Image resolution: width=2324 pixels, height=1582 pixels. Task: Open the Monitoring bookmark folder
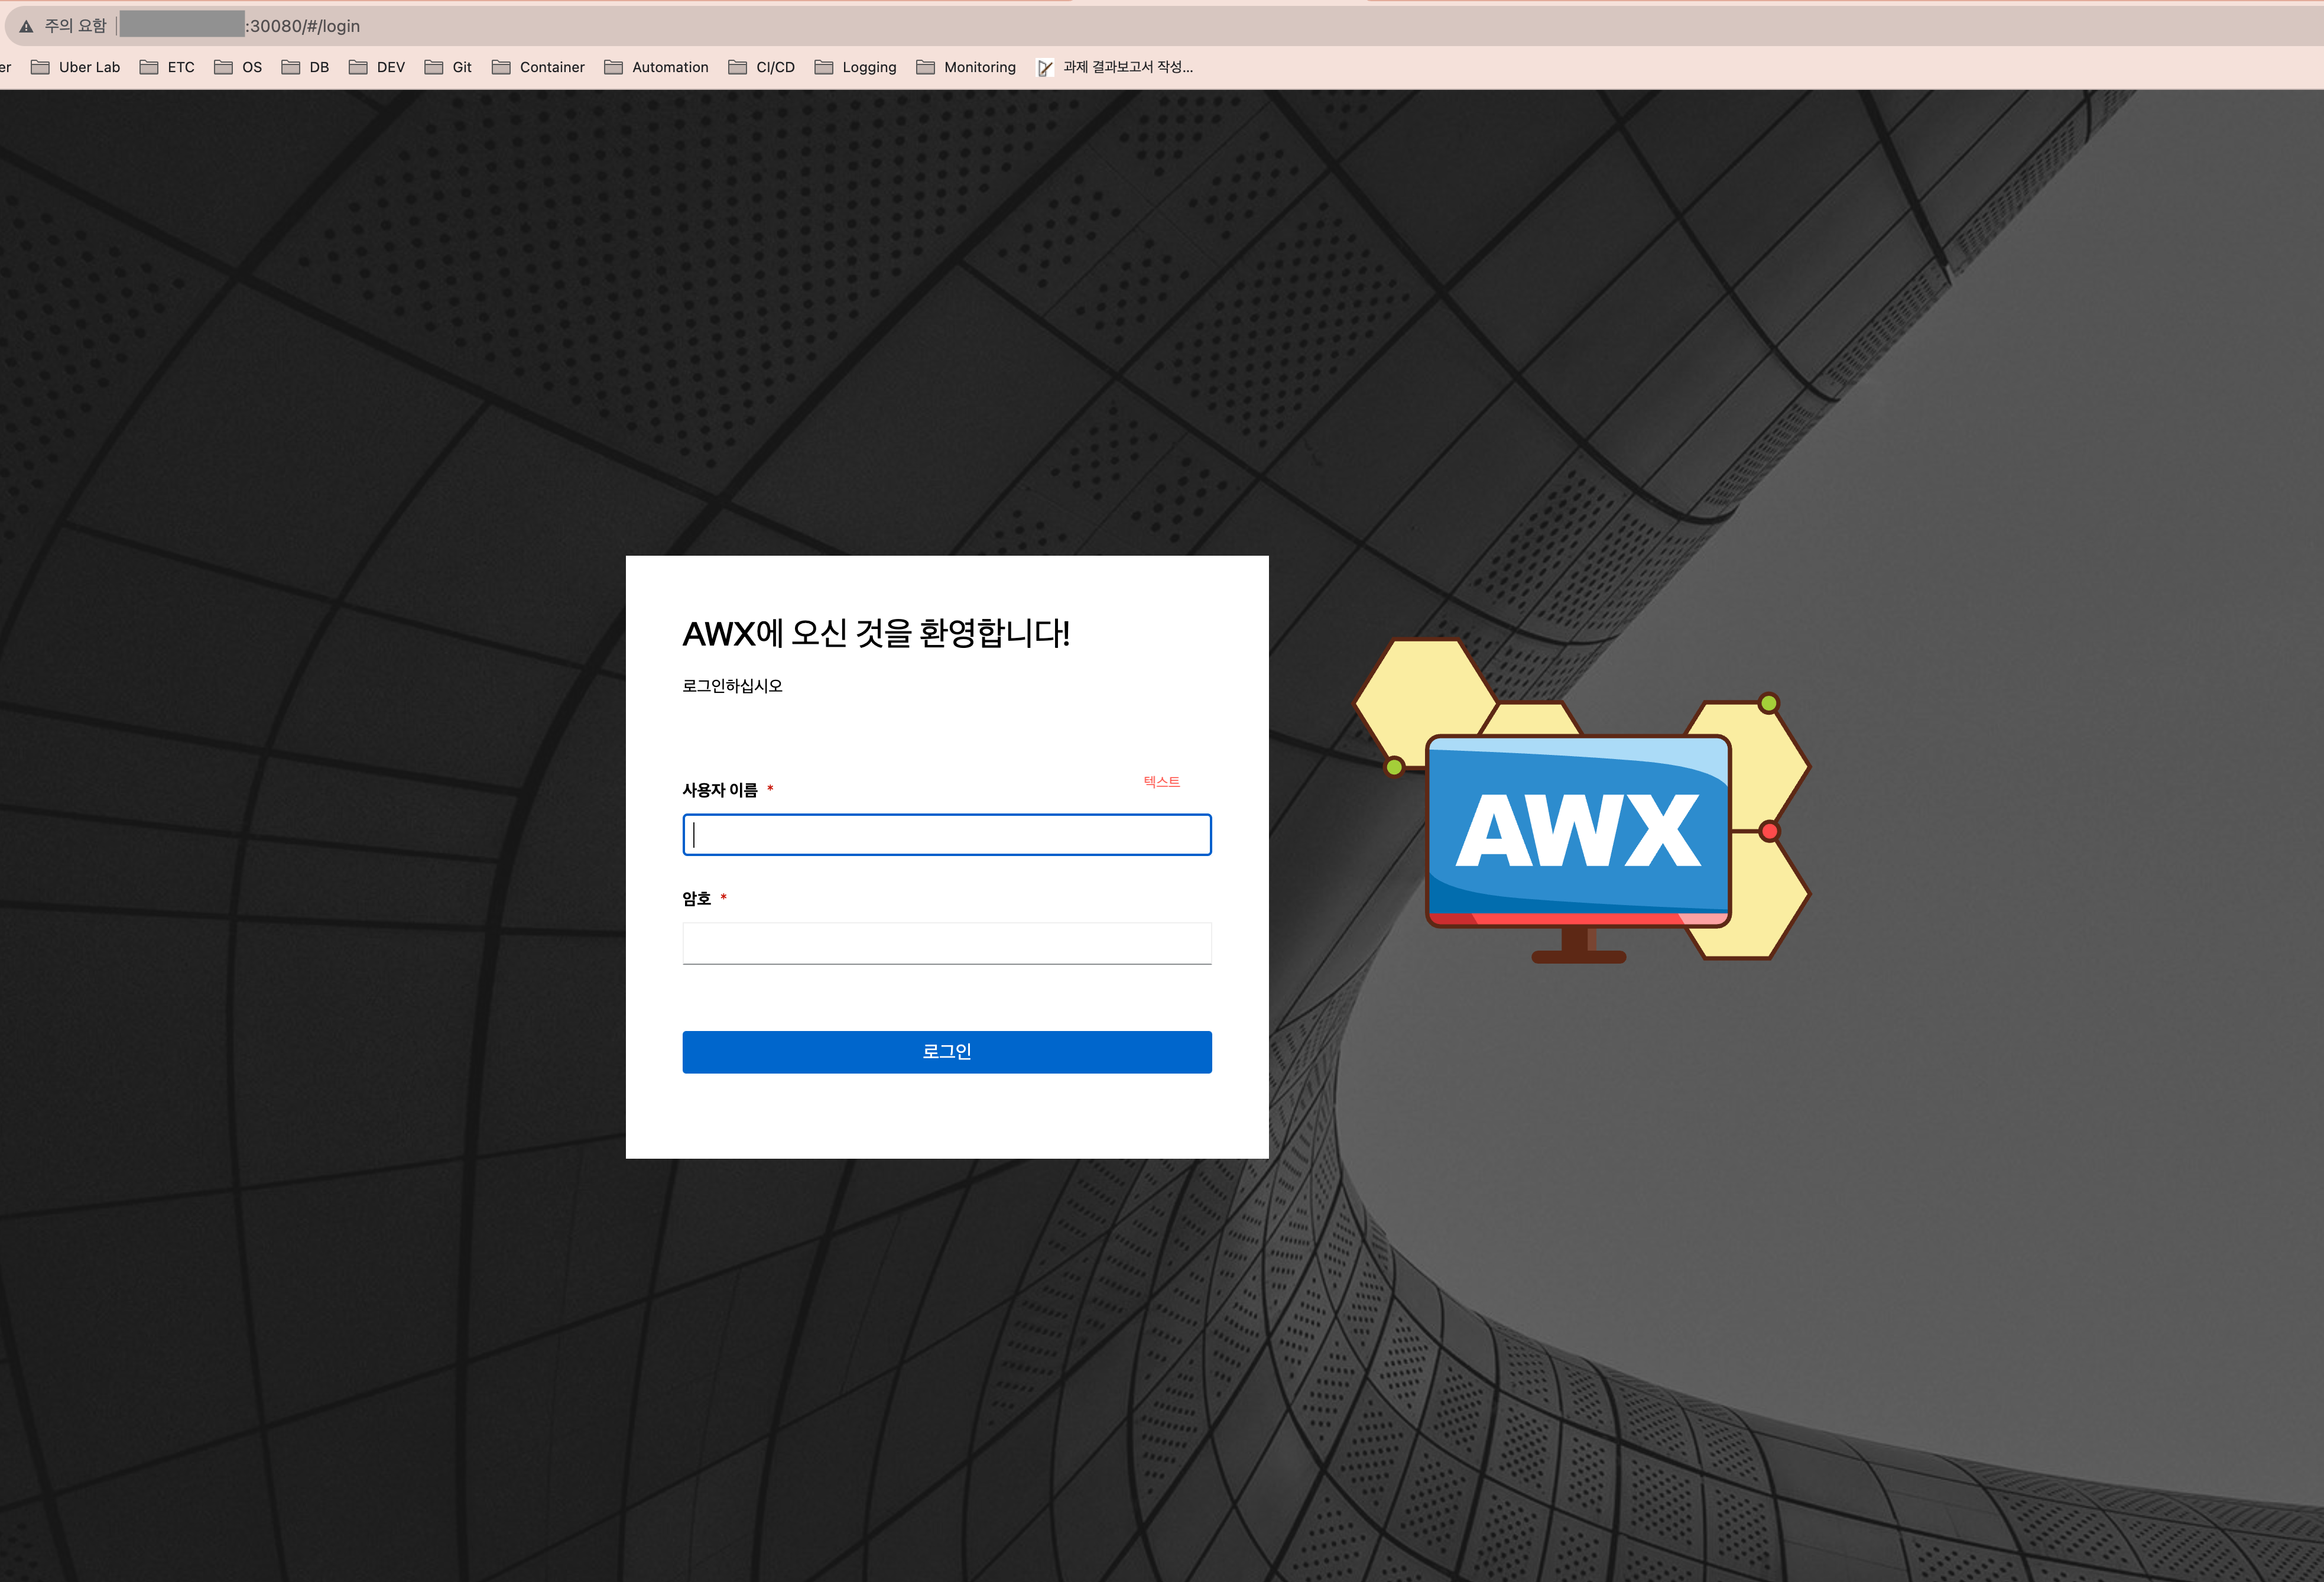coord(966,67)
